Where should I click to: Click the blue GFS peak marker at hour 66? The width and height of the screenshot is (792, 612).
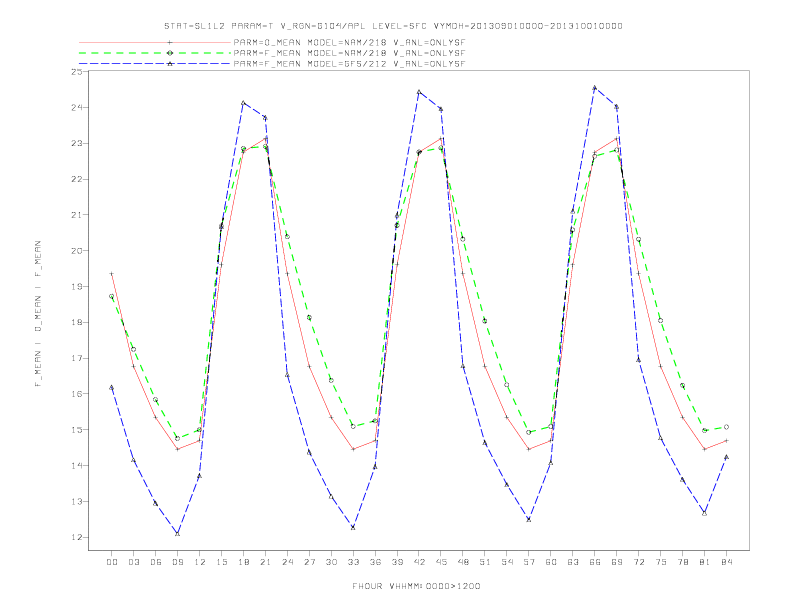[595, 88]
